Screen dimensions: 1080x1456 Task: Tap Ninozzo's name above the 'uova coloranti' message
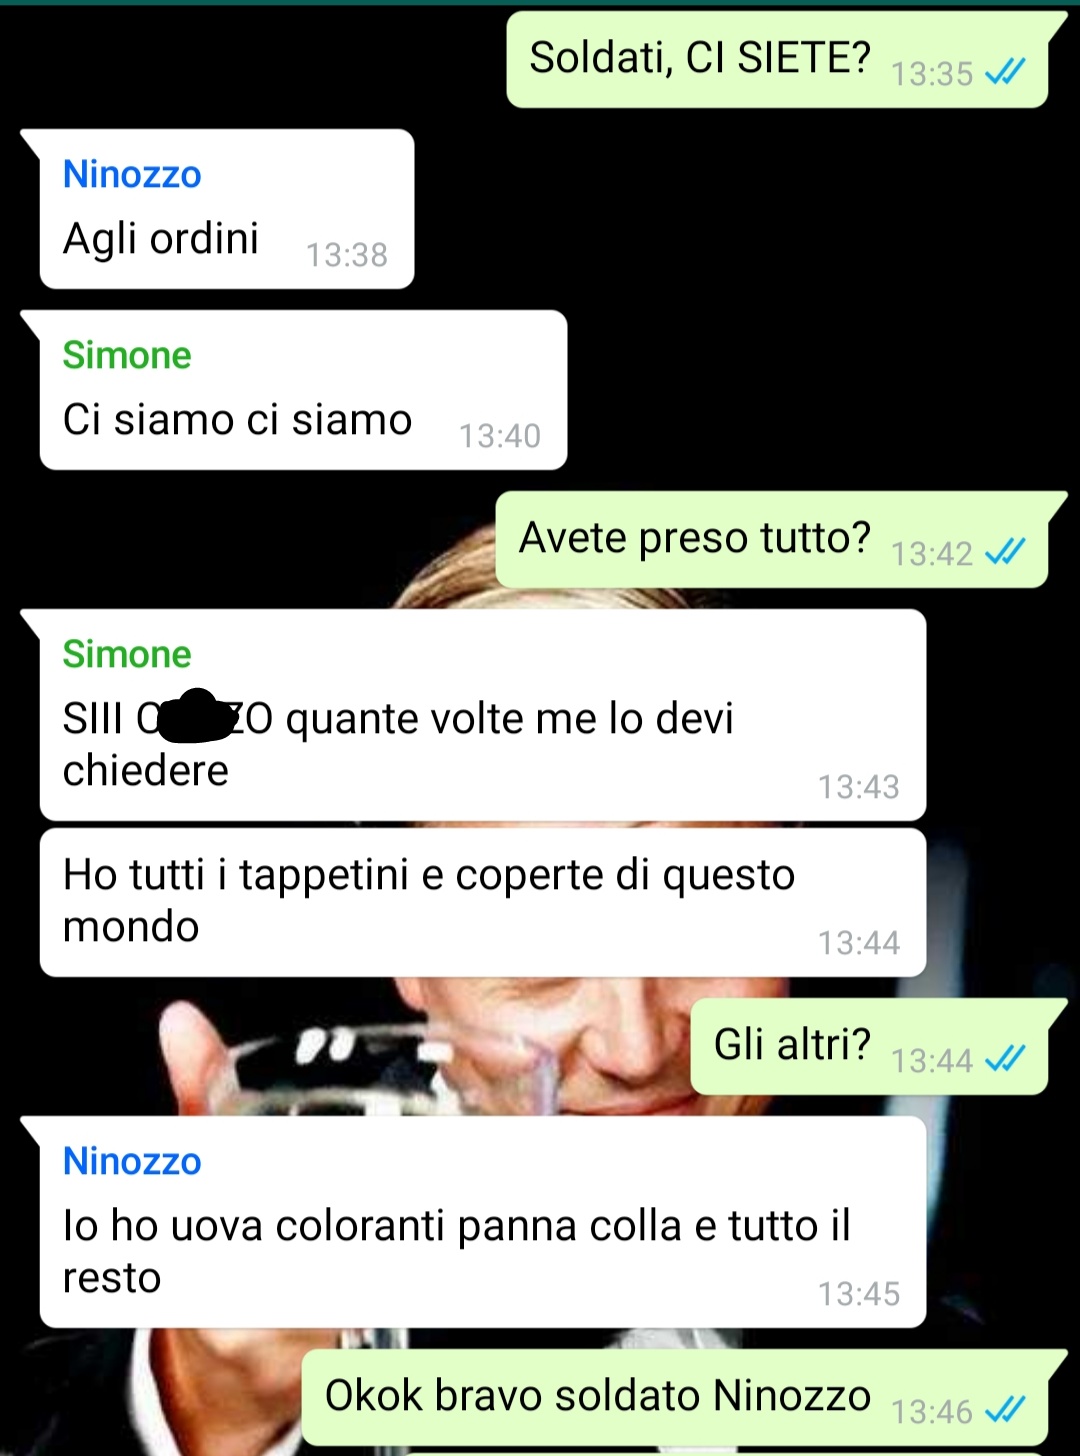coord(132,1161)
